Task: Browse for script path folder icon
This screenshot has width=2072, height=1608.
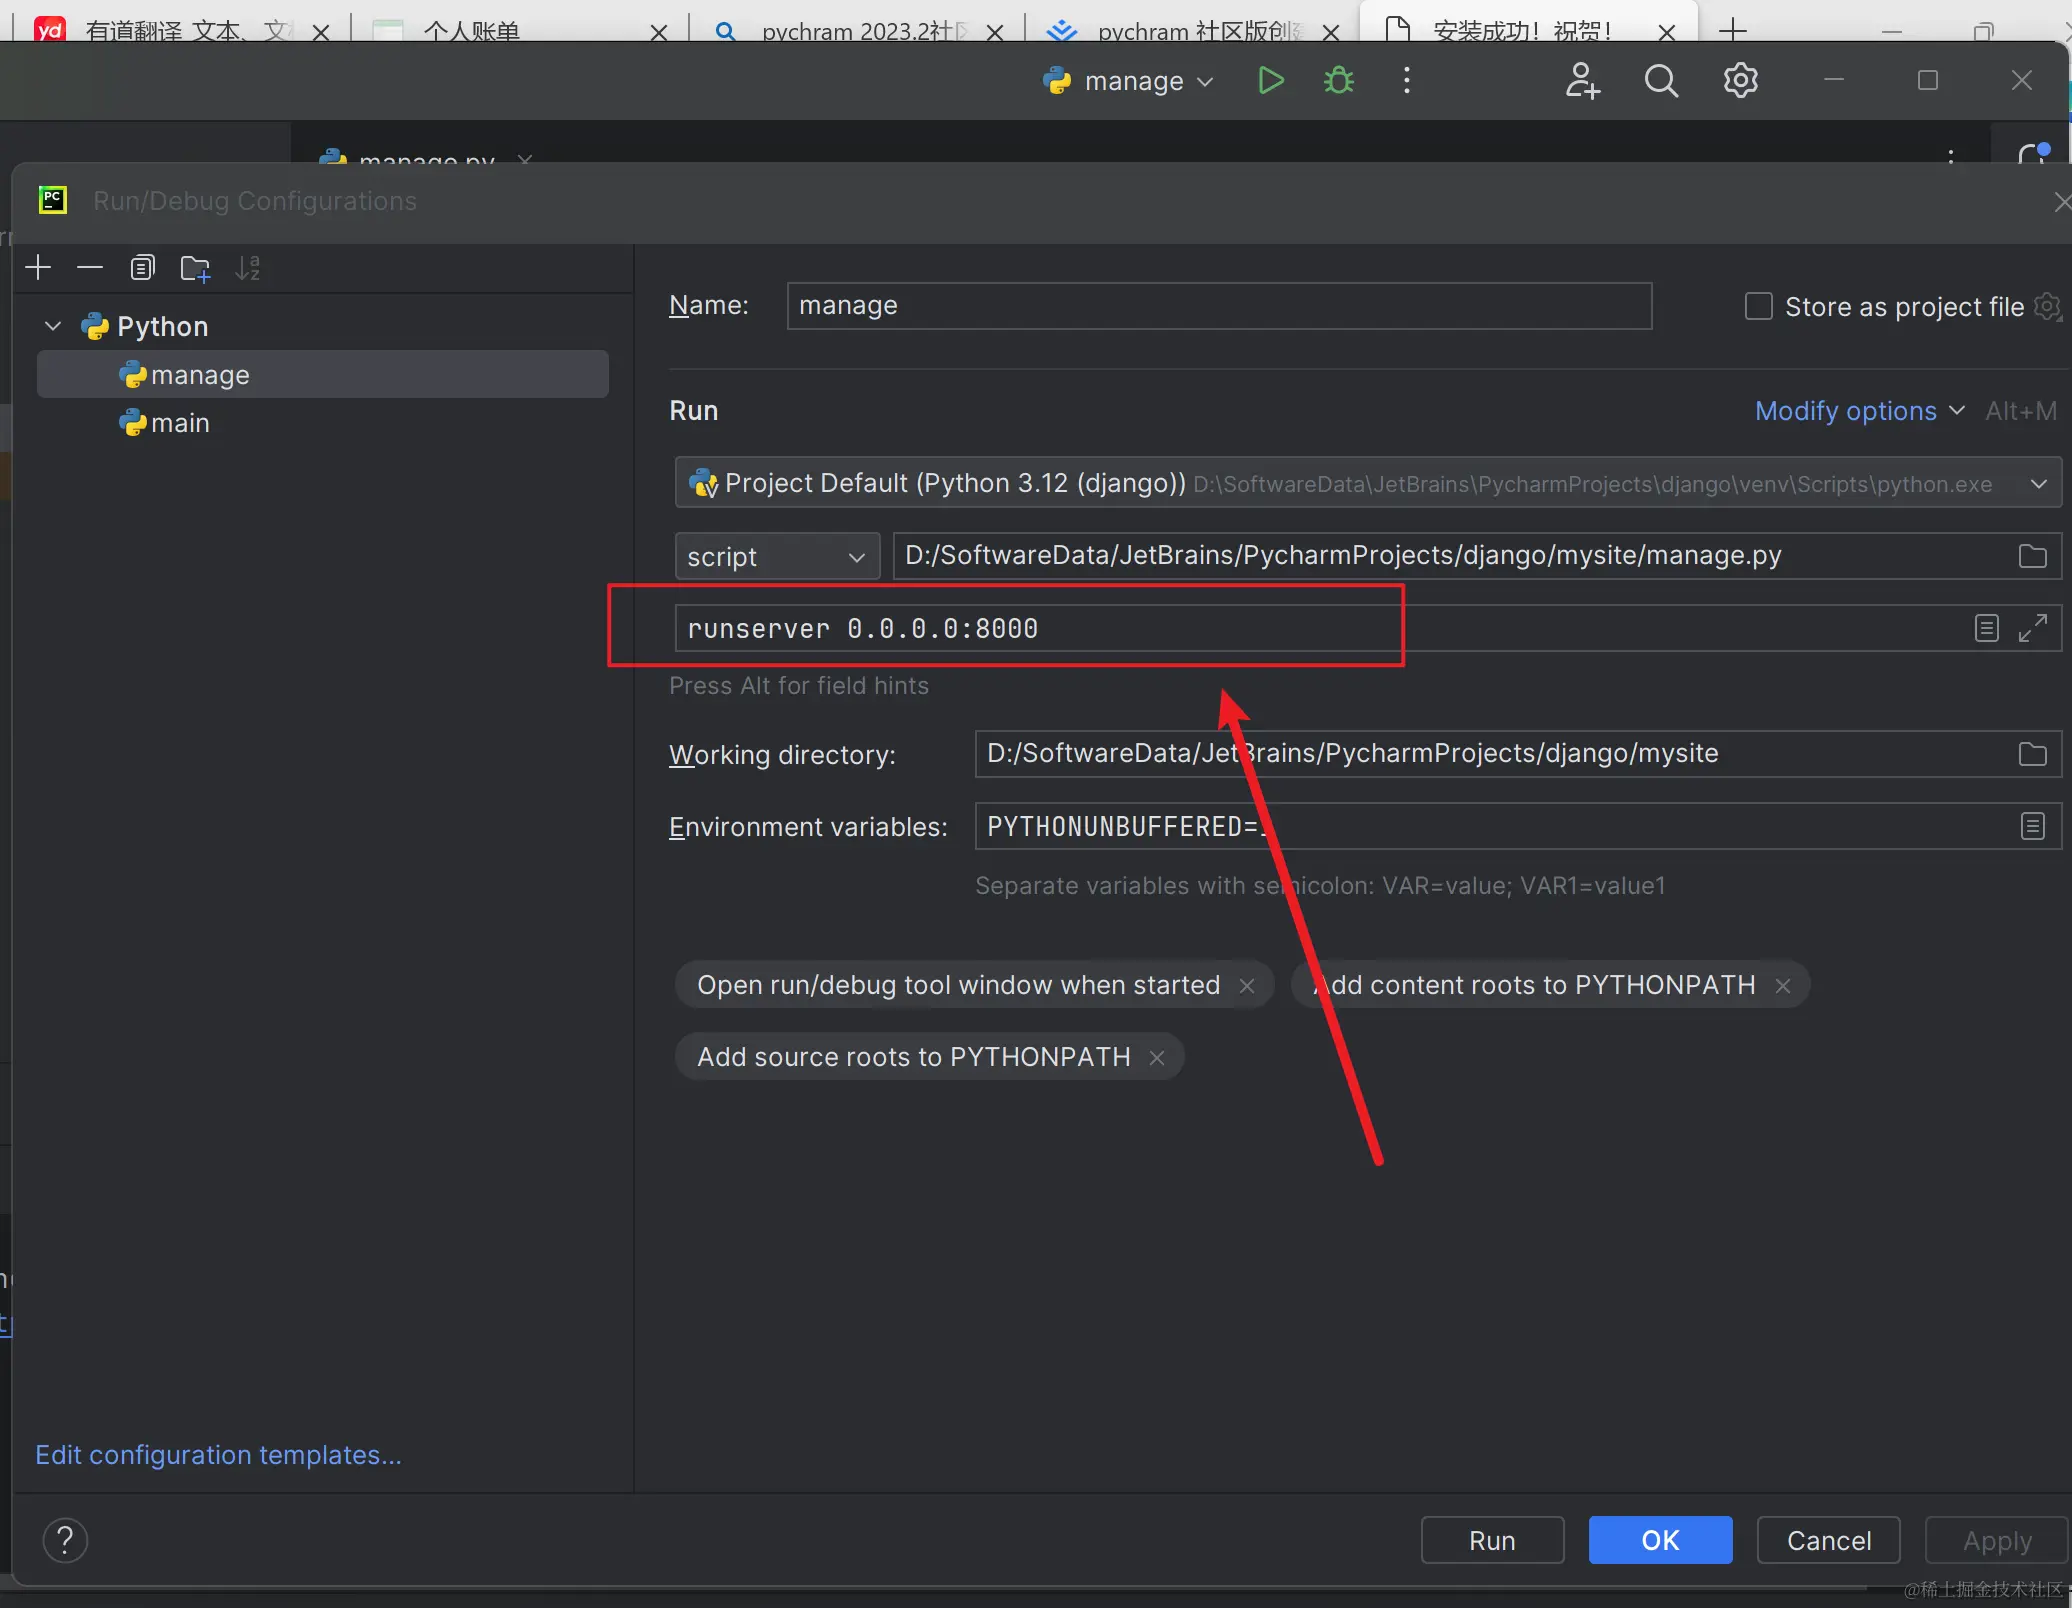Action: click(2032, 556)
